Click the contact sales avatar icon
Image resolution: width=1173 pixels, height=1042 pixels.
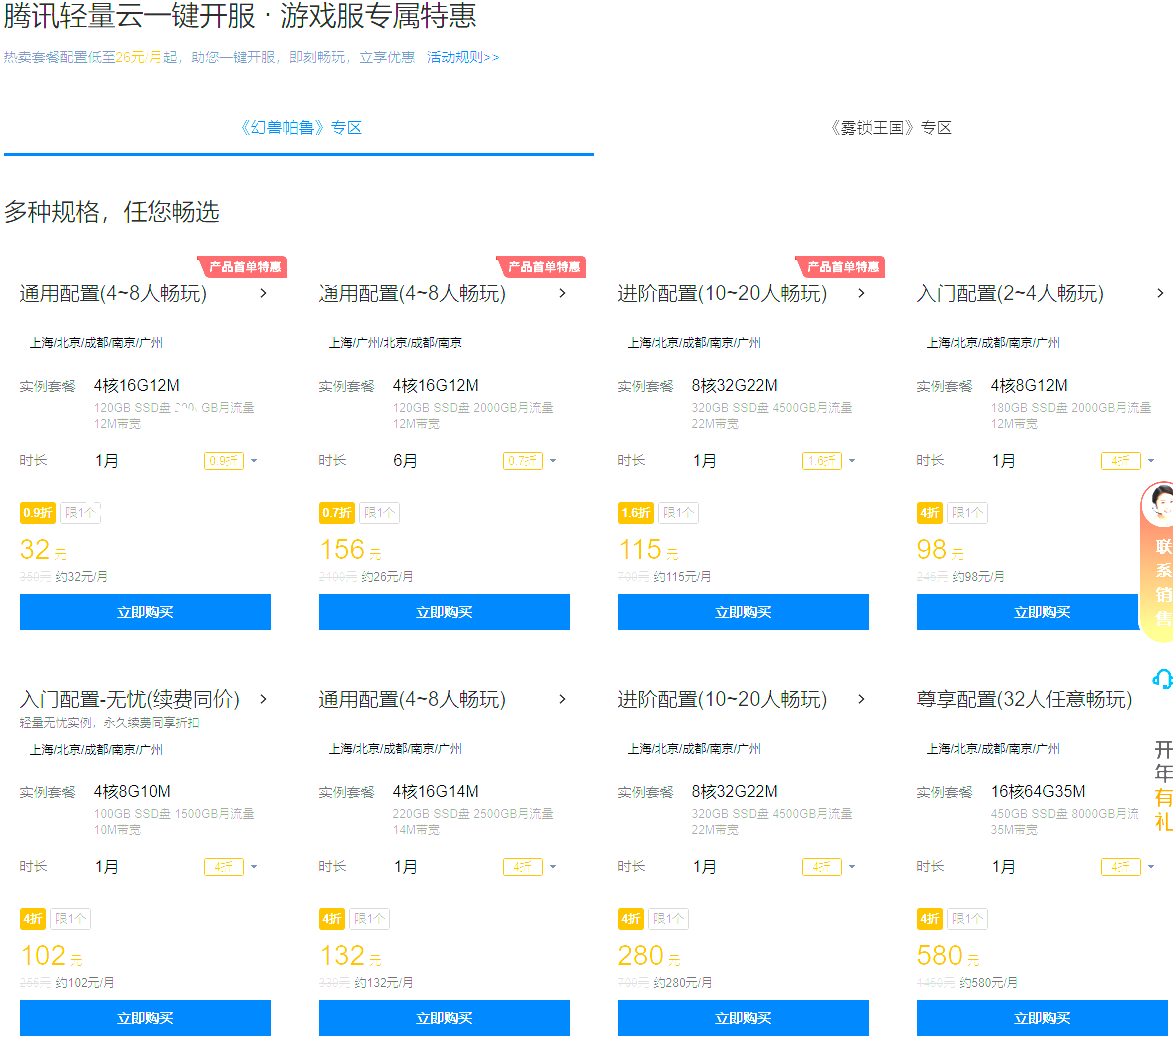pos(1160,504)
